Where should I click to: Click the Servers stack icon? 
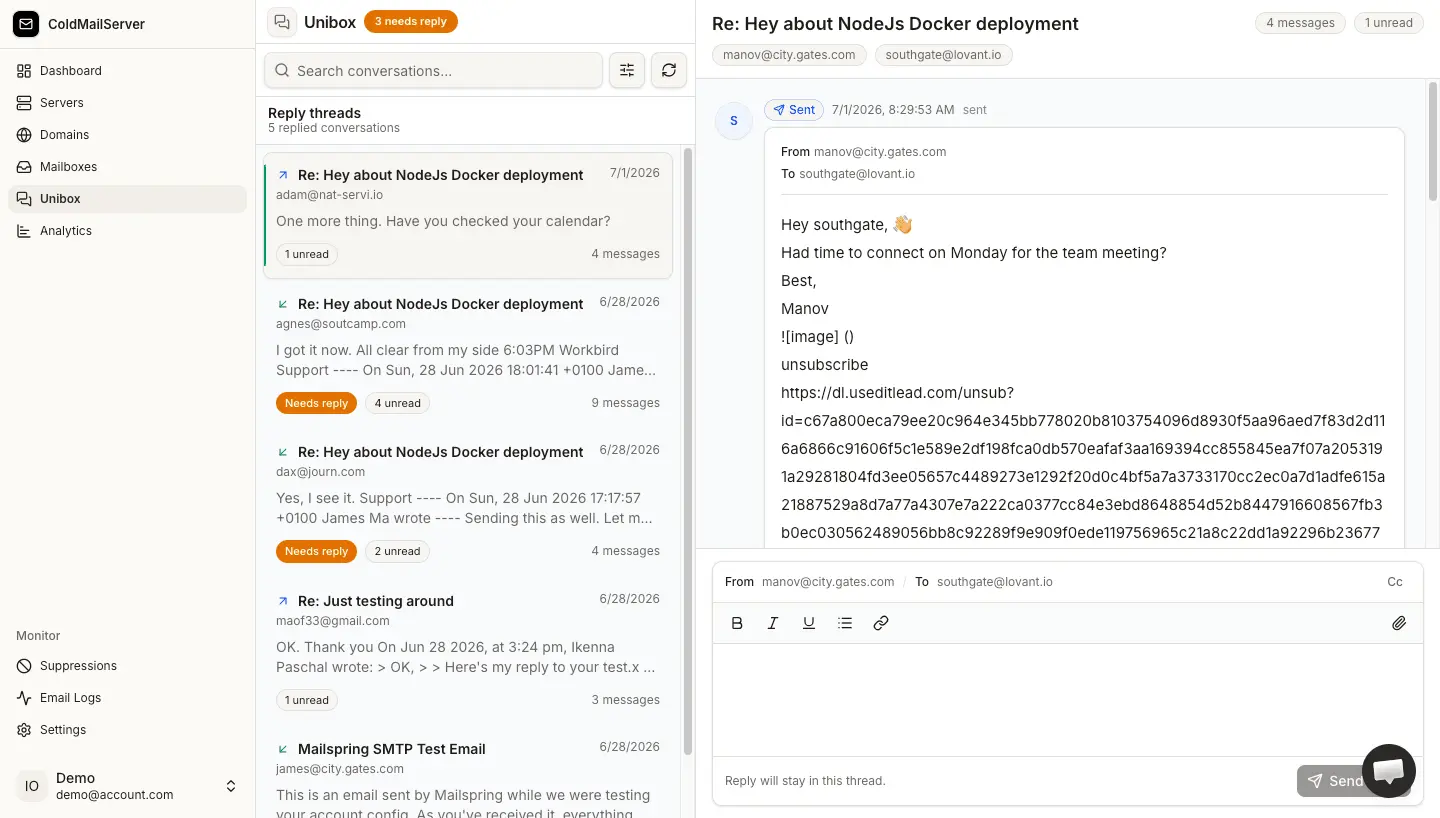24,103
